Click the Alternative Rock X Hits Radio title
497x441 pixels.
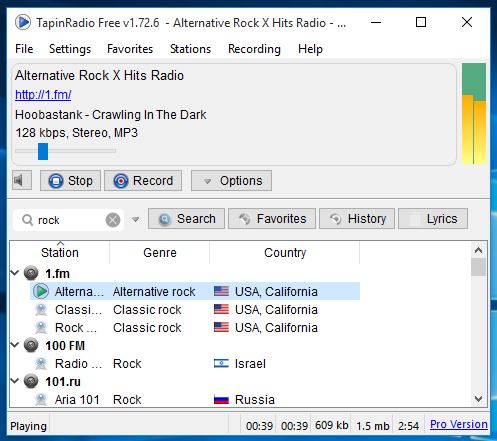click(x=99, y=75)
